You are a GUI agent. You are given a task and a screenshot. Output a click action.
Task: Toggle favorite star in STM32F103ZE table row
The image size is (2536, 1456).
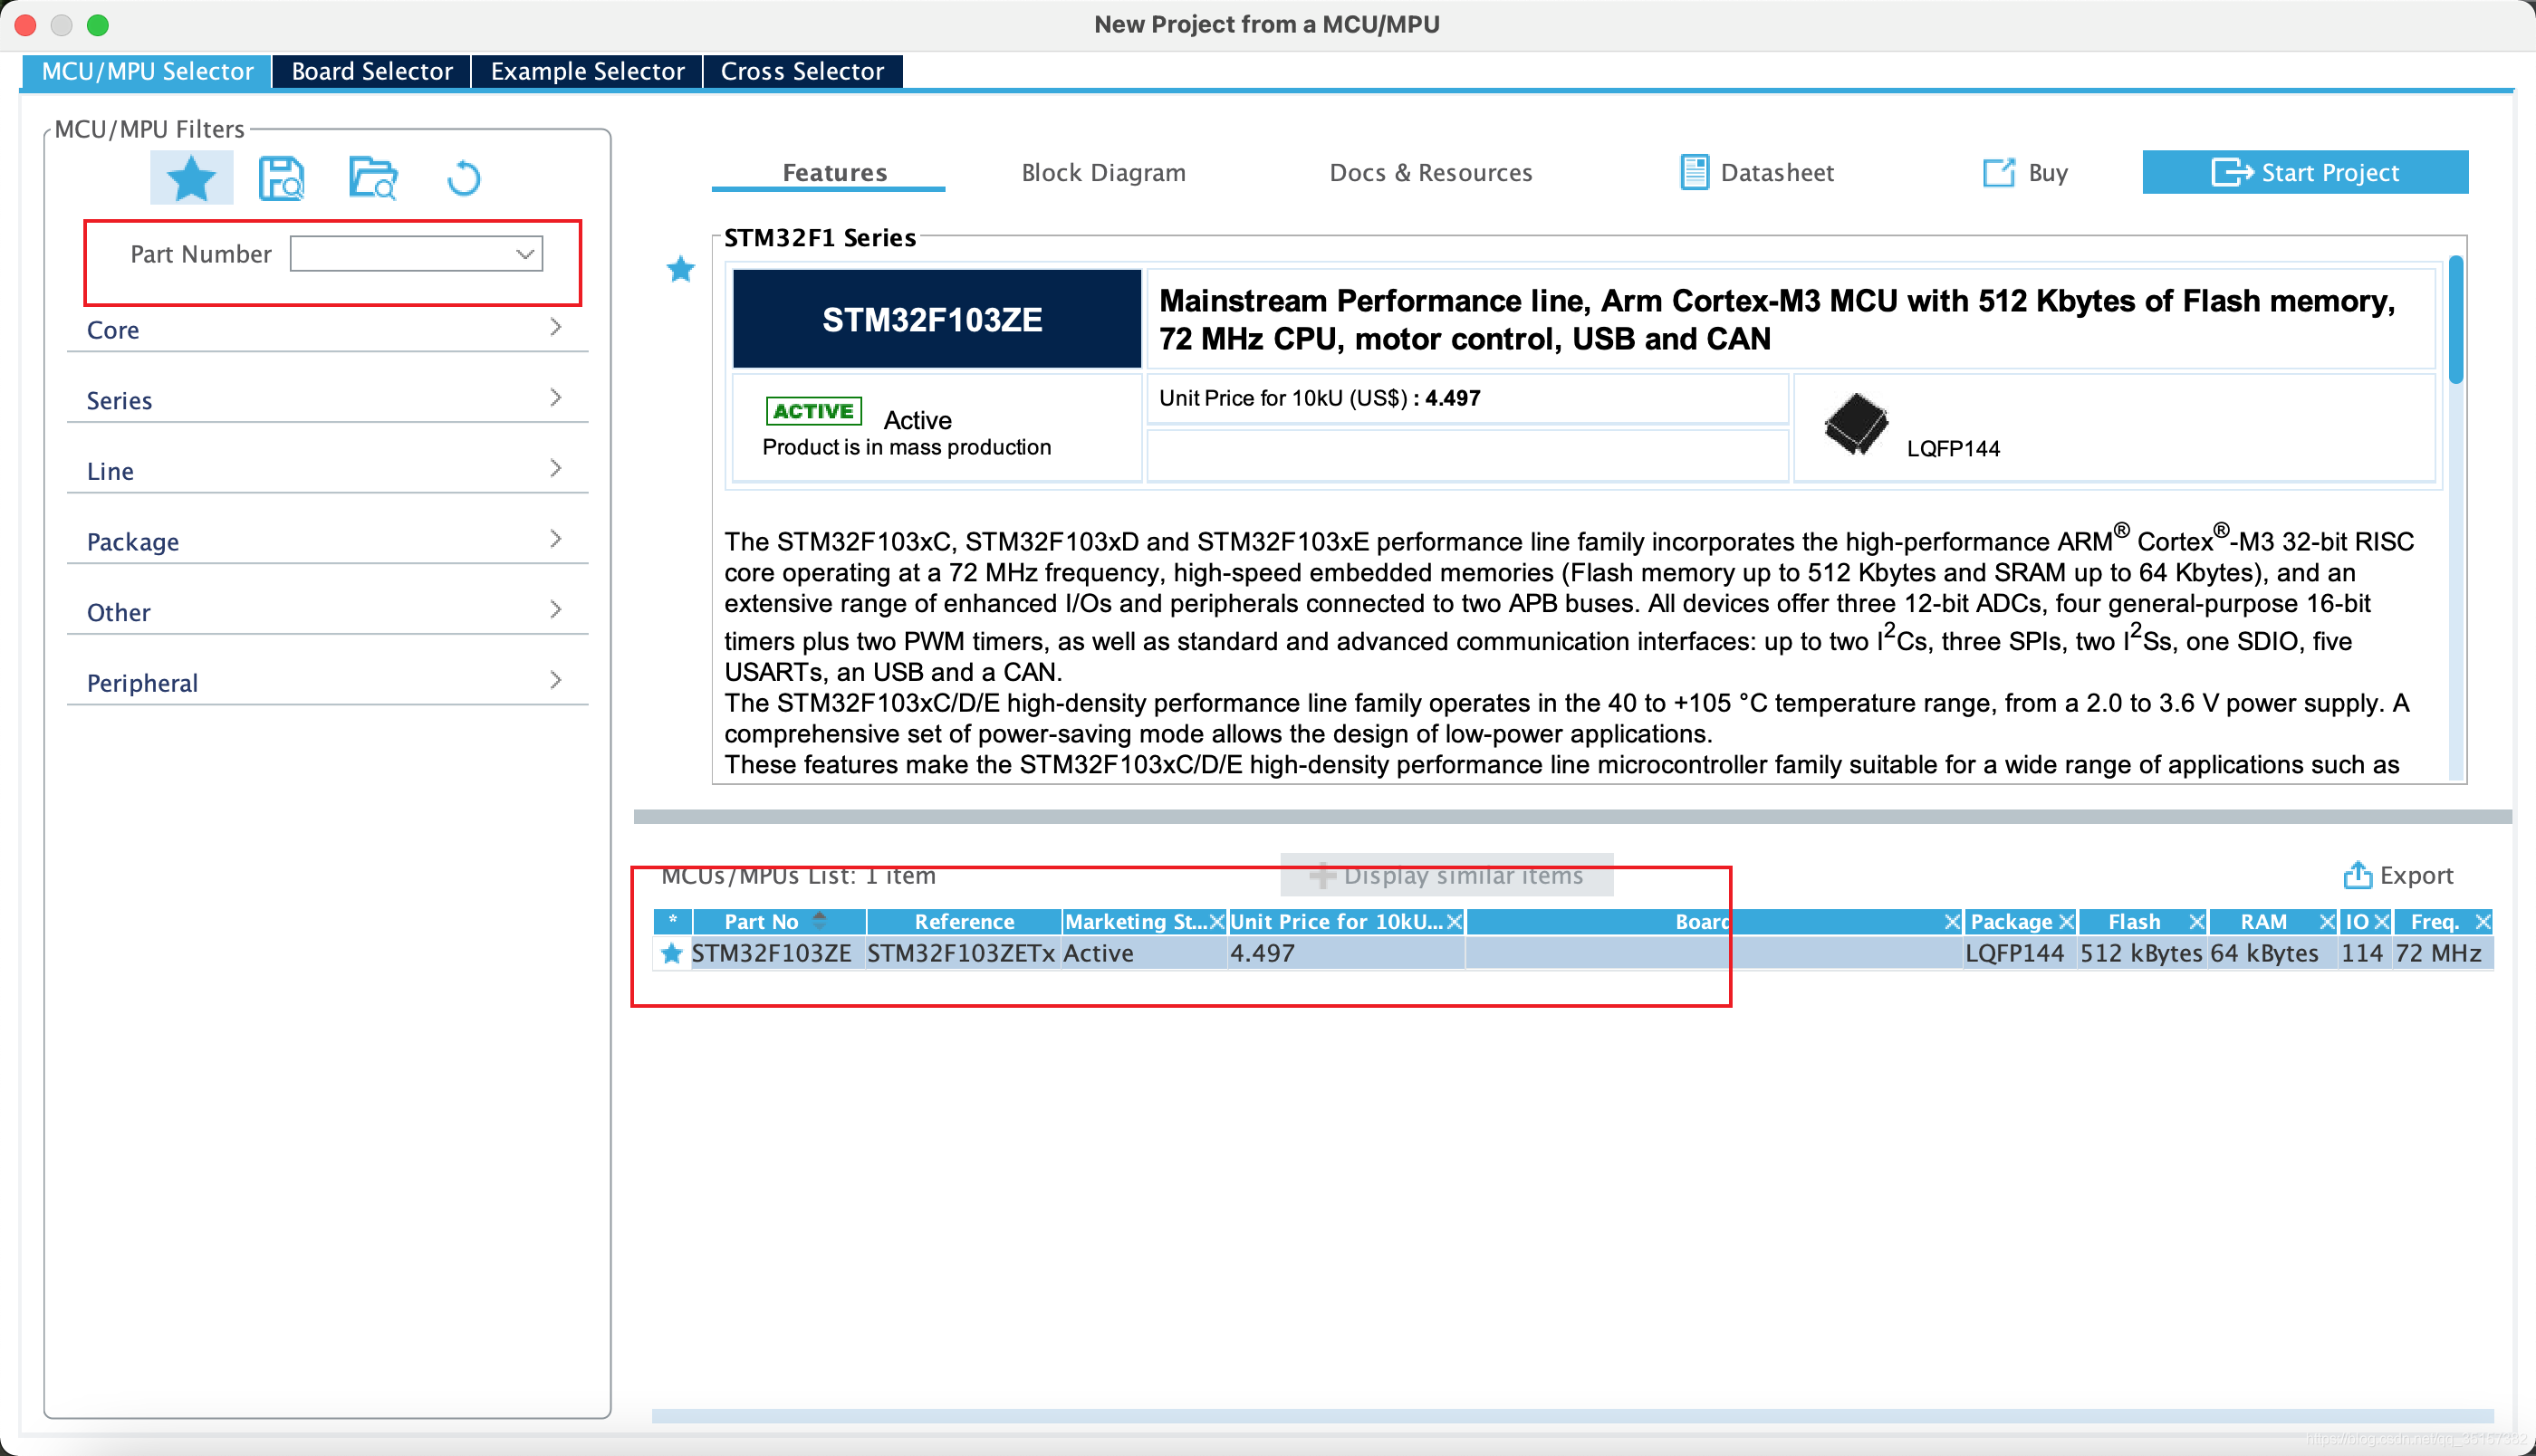[672, 953]
